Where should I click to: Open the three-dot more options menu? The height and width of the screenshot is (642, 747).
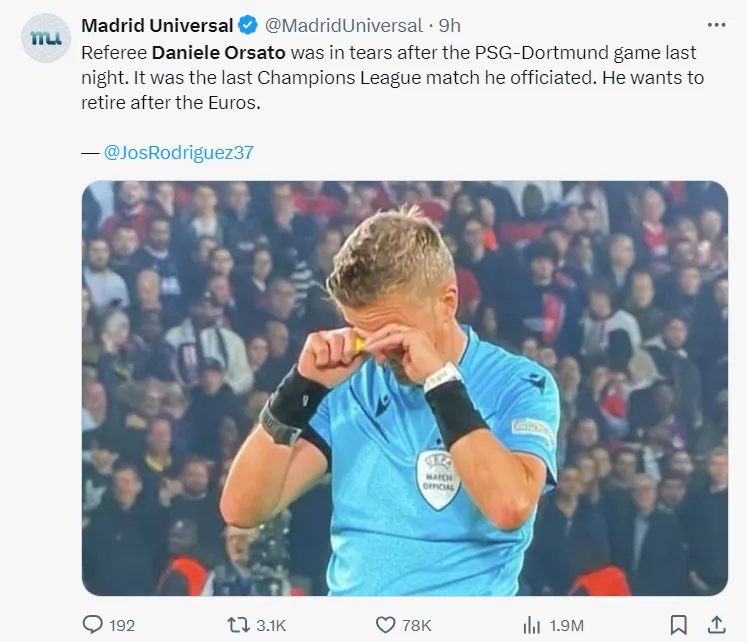[716, 25]
